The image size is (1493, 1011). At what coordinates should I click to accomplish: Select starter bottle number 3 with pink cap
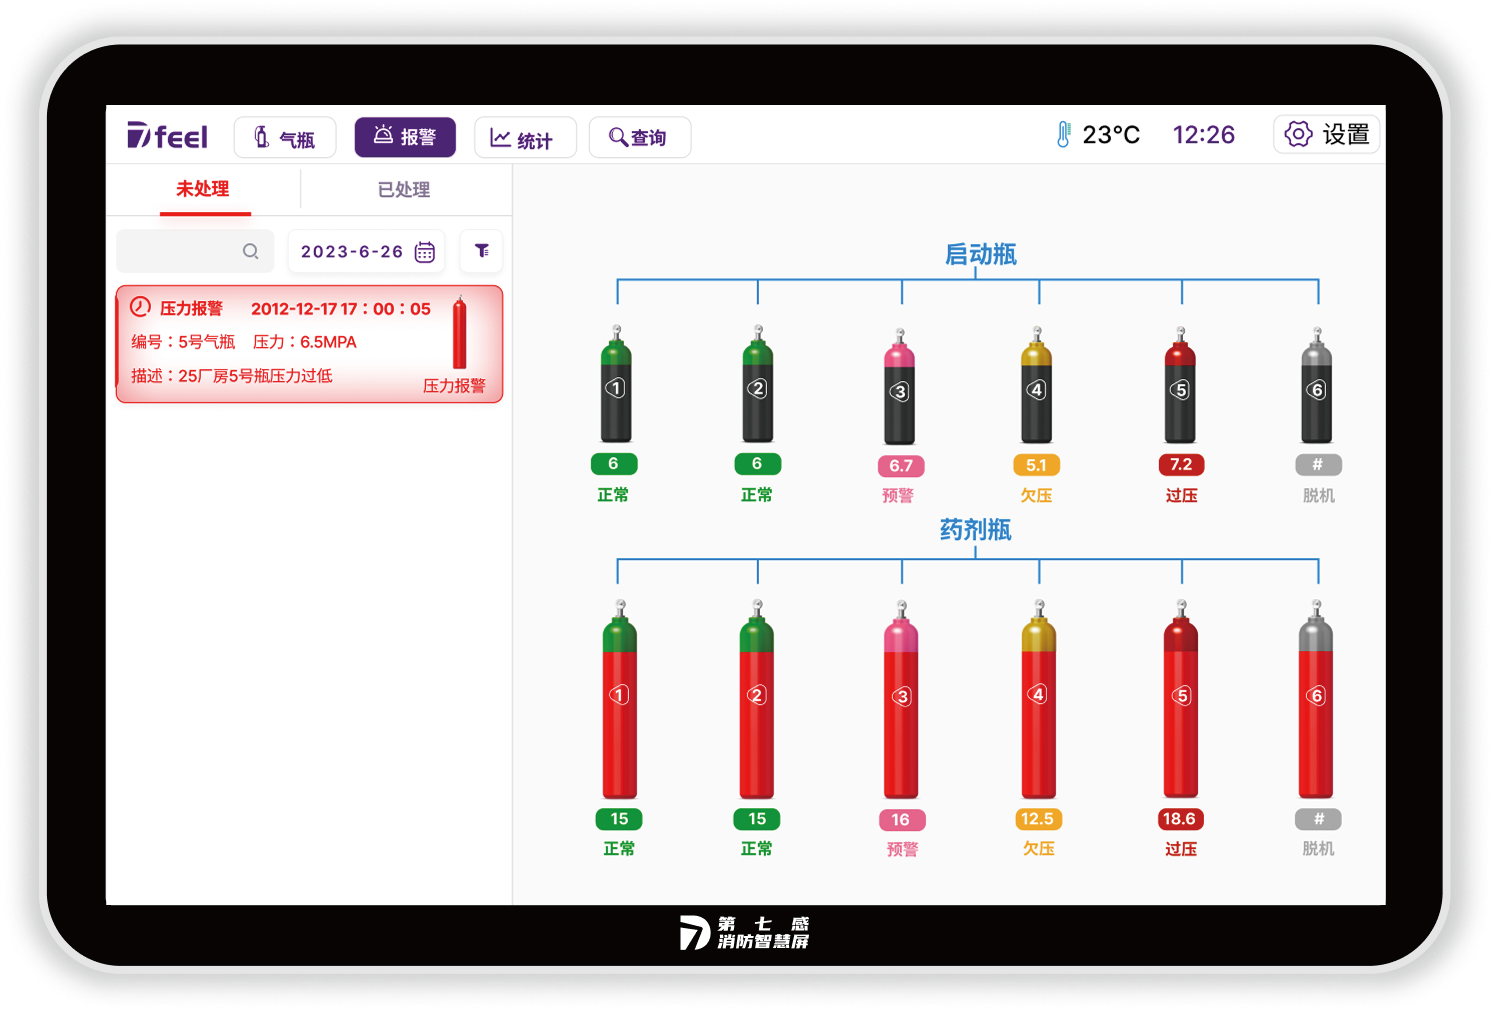click(900, 390)
